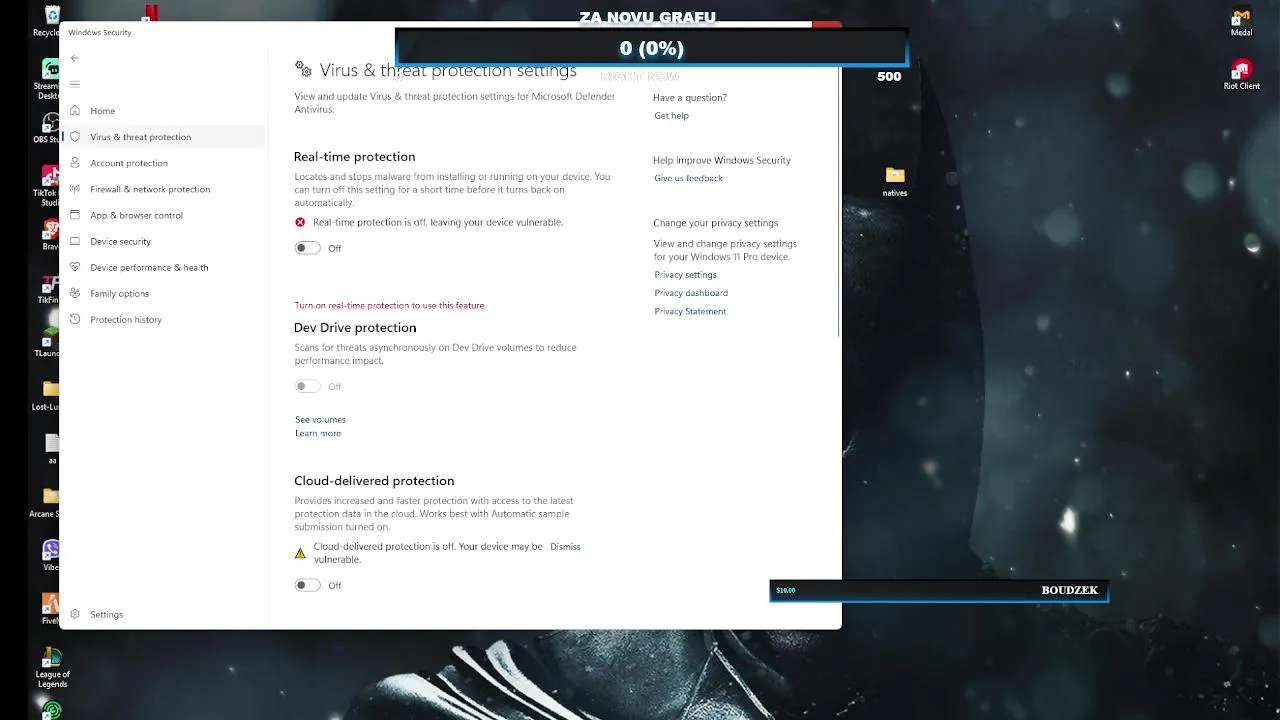Click the App & browser control icon
The height and width of the screenshot is (720, 1280).
[75, 215]
